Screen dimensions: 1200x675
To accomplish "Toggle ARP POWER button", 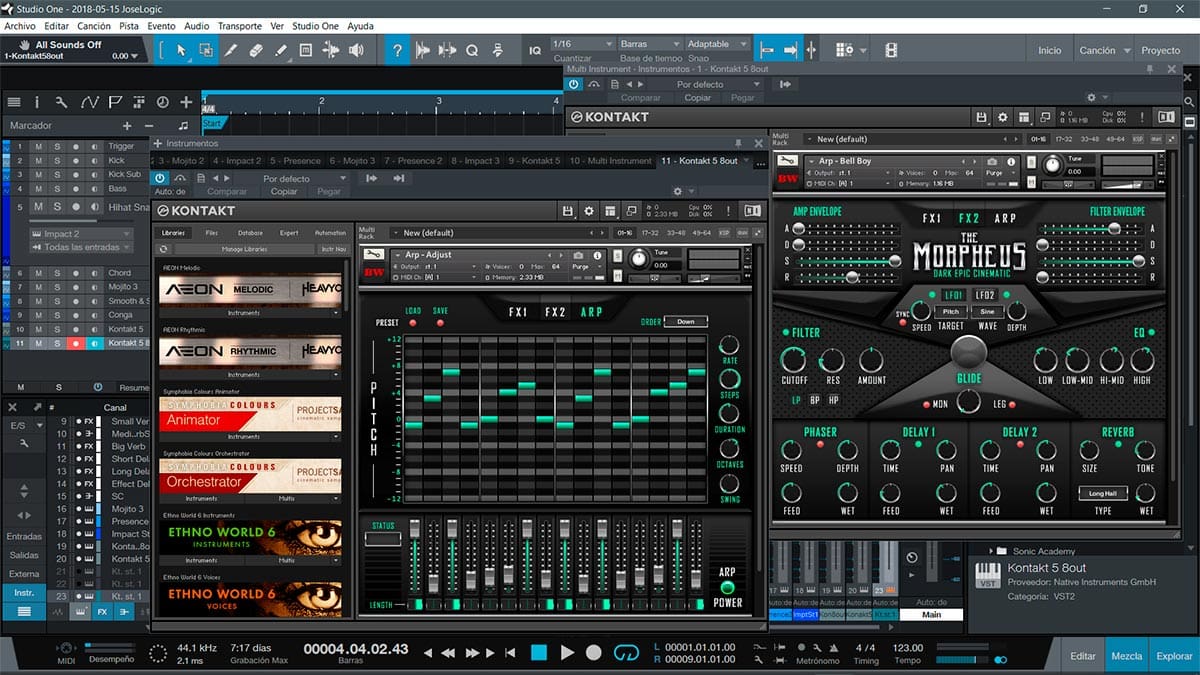I will click(727, 588).
